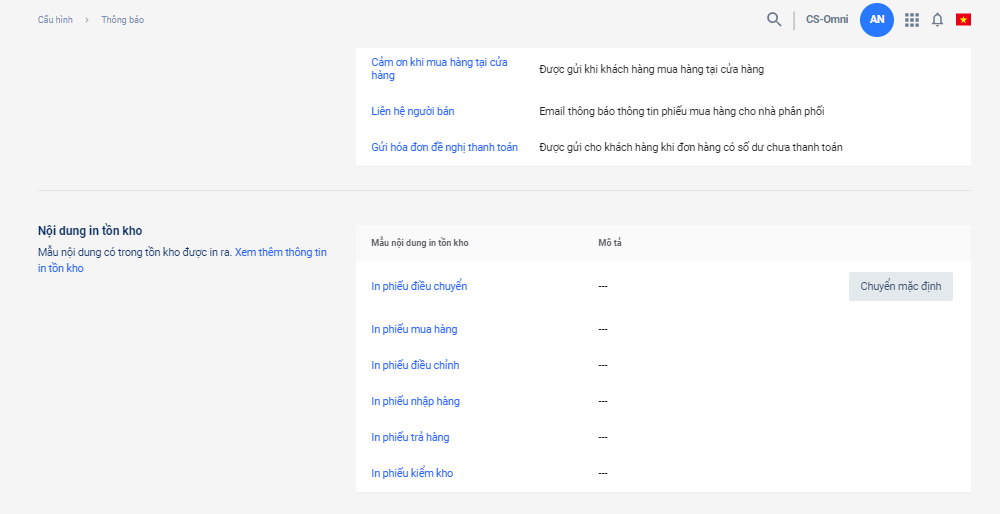Viewport: 1000px width, 514px height.
Task: Open In phiếu điều chỉnh template
Action: click(415, 365)
